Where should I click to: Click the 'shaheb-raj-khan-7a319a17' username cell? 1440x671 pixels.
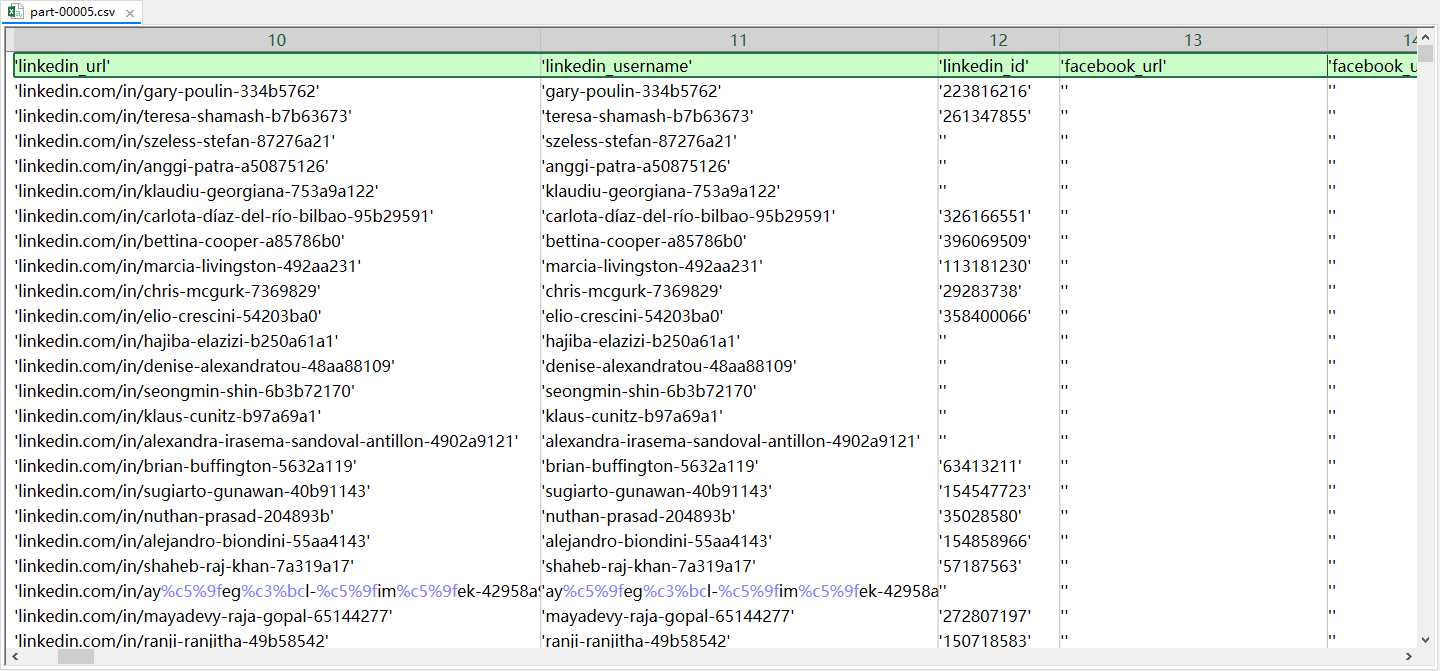tap(739, 566)
